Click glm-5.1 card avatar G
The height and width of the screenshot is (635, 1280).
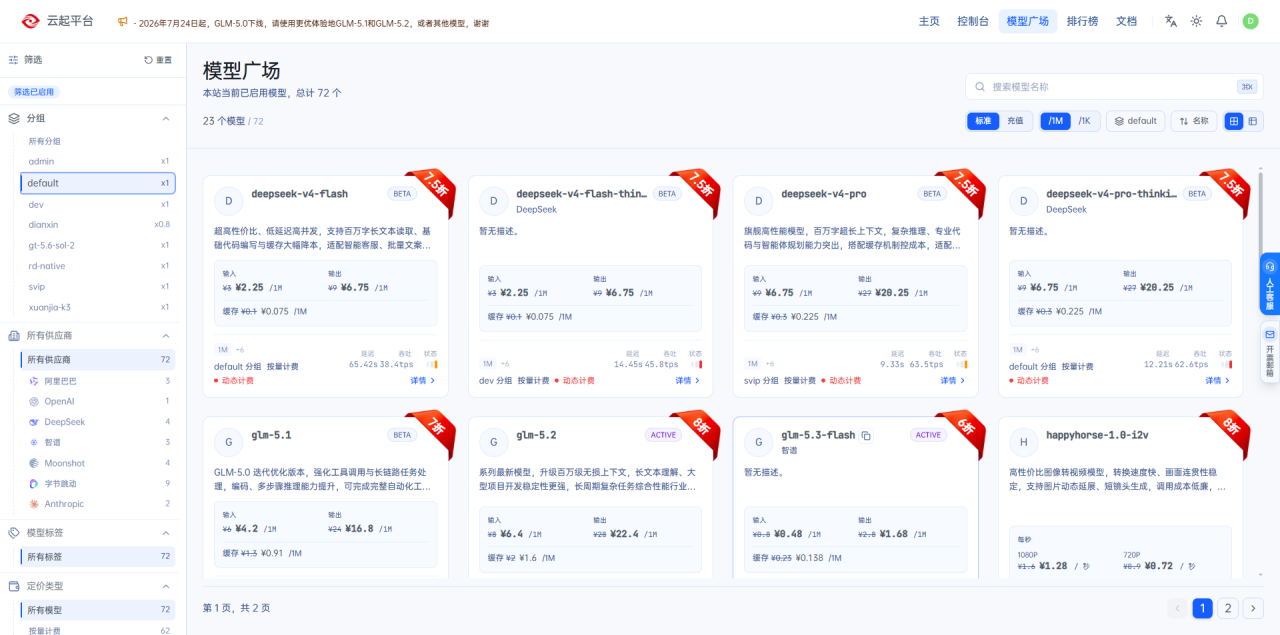(228, 441)
